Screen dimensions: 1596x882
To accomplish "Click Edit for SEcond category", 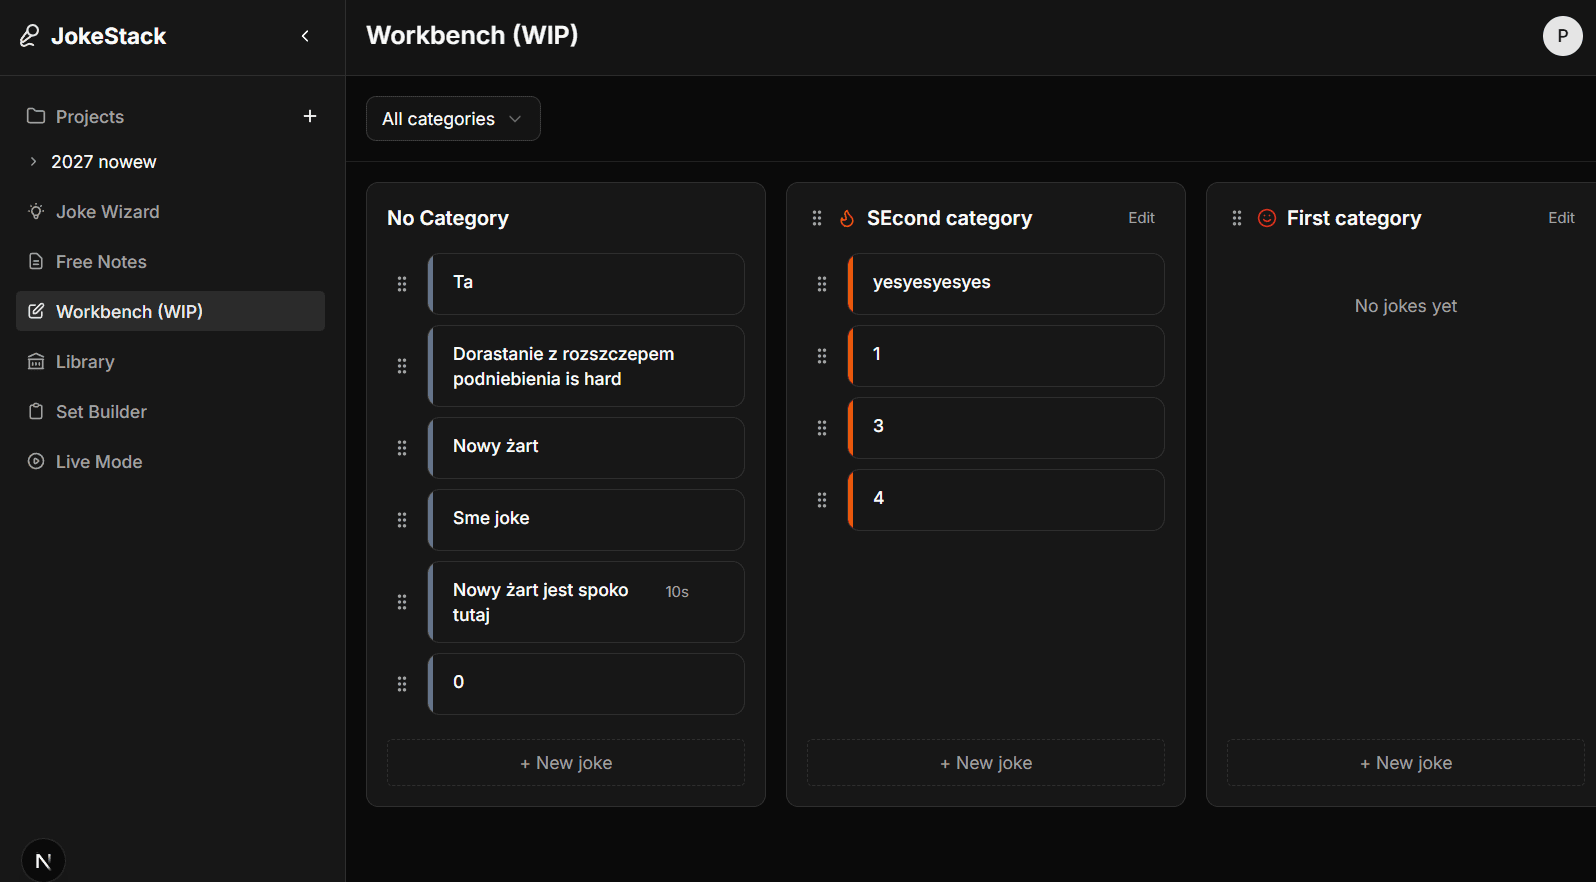I will point(1141,218).
